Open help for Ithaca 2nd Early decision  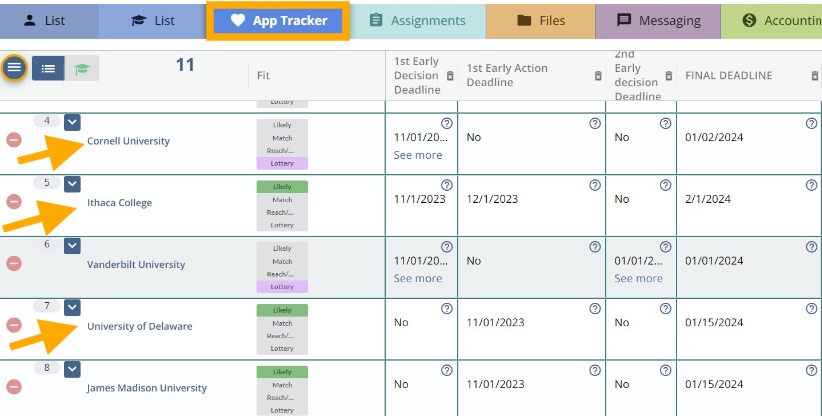tap(665, 185)
